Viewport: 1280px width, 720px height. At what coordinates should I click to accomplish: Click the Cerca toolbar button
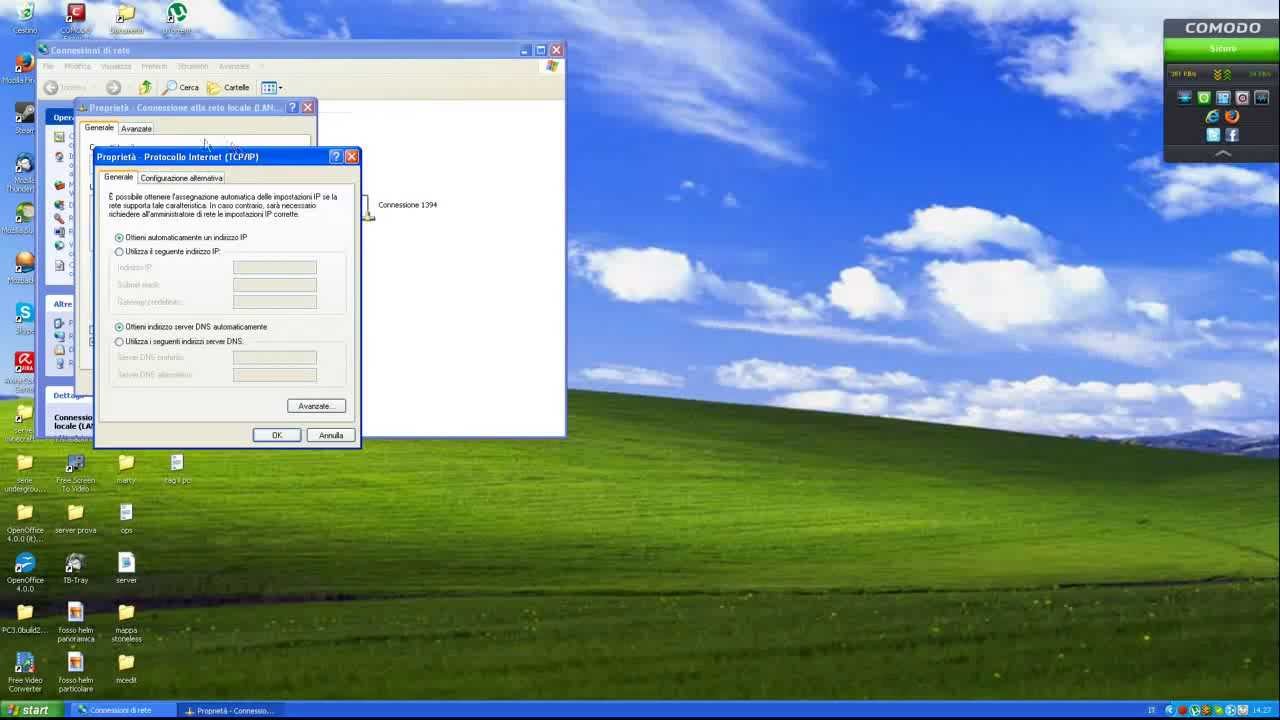click(181, 88)
